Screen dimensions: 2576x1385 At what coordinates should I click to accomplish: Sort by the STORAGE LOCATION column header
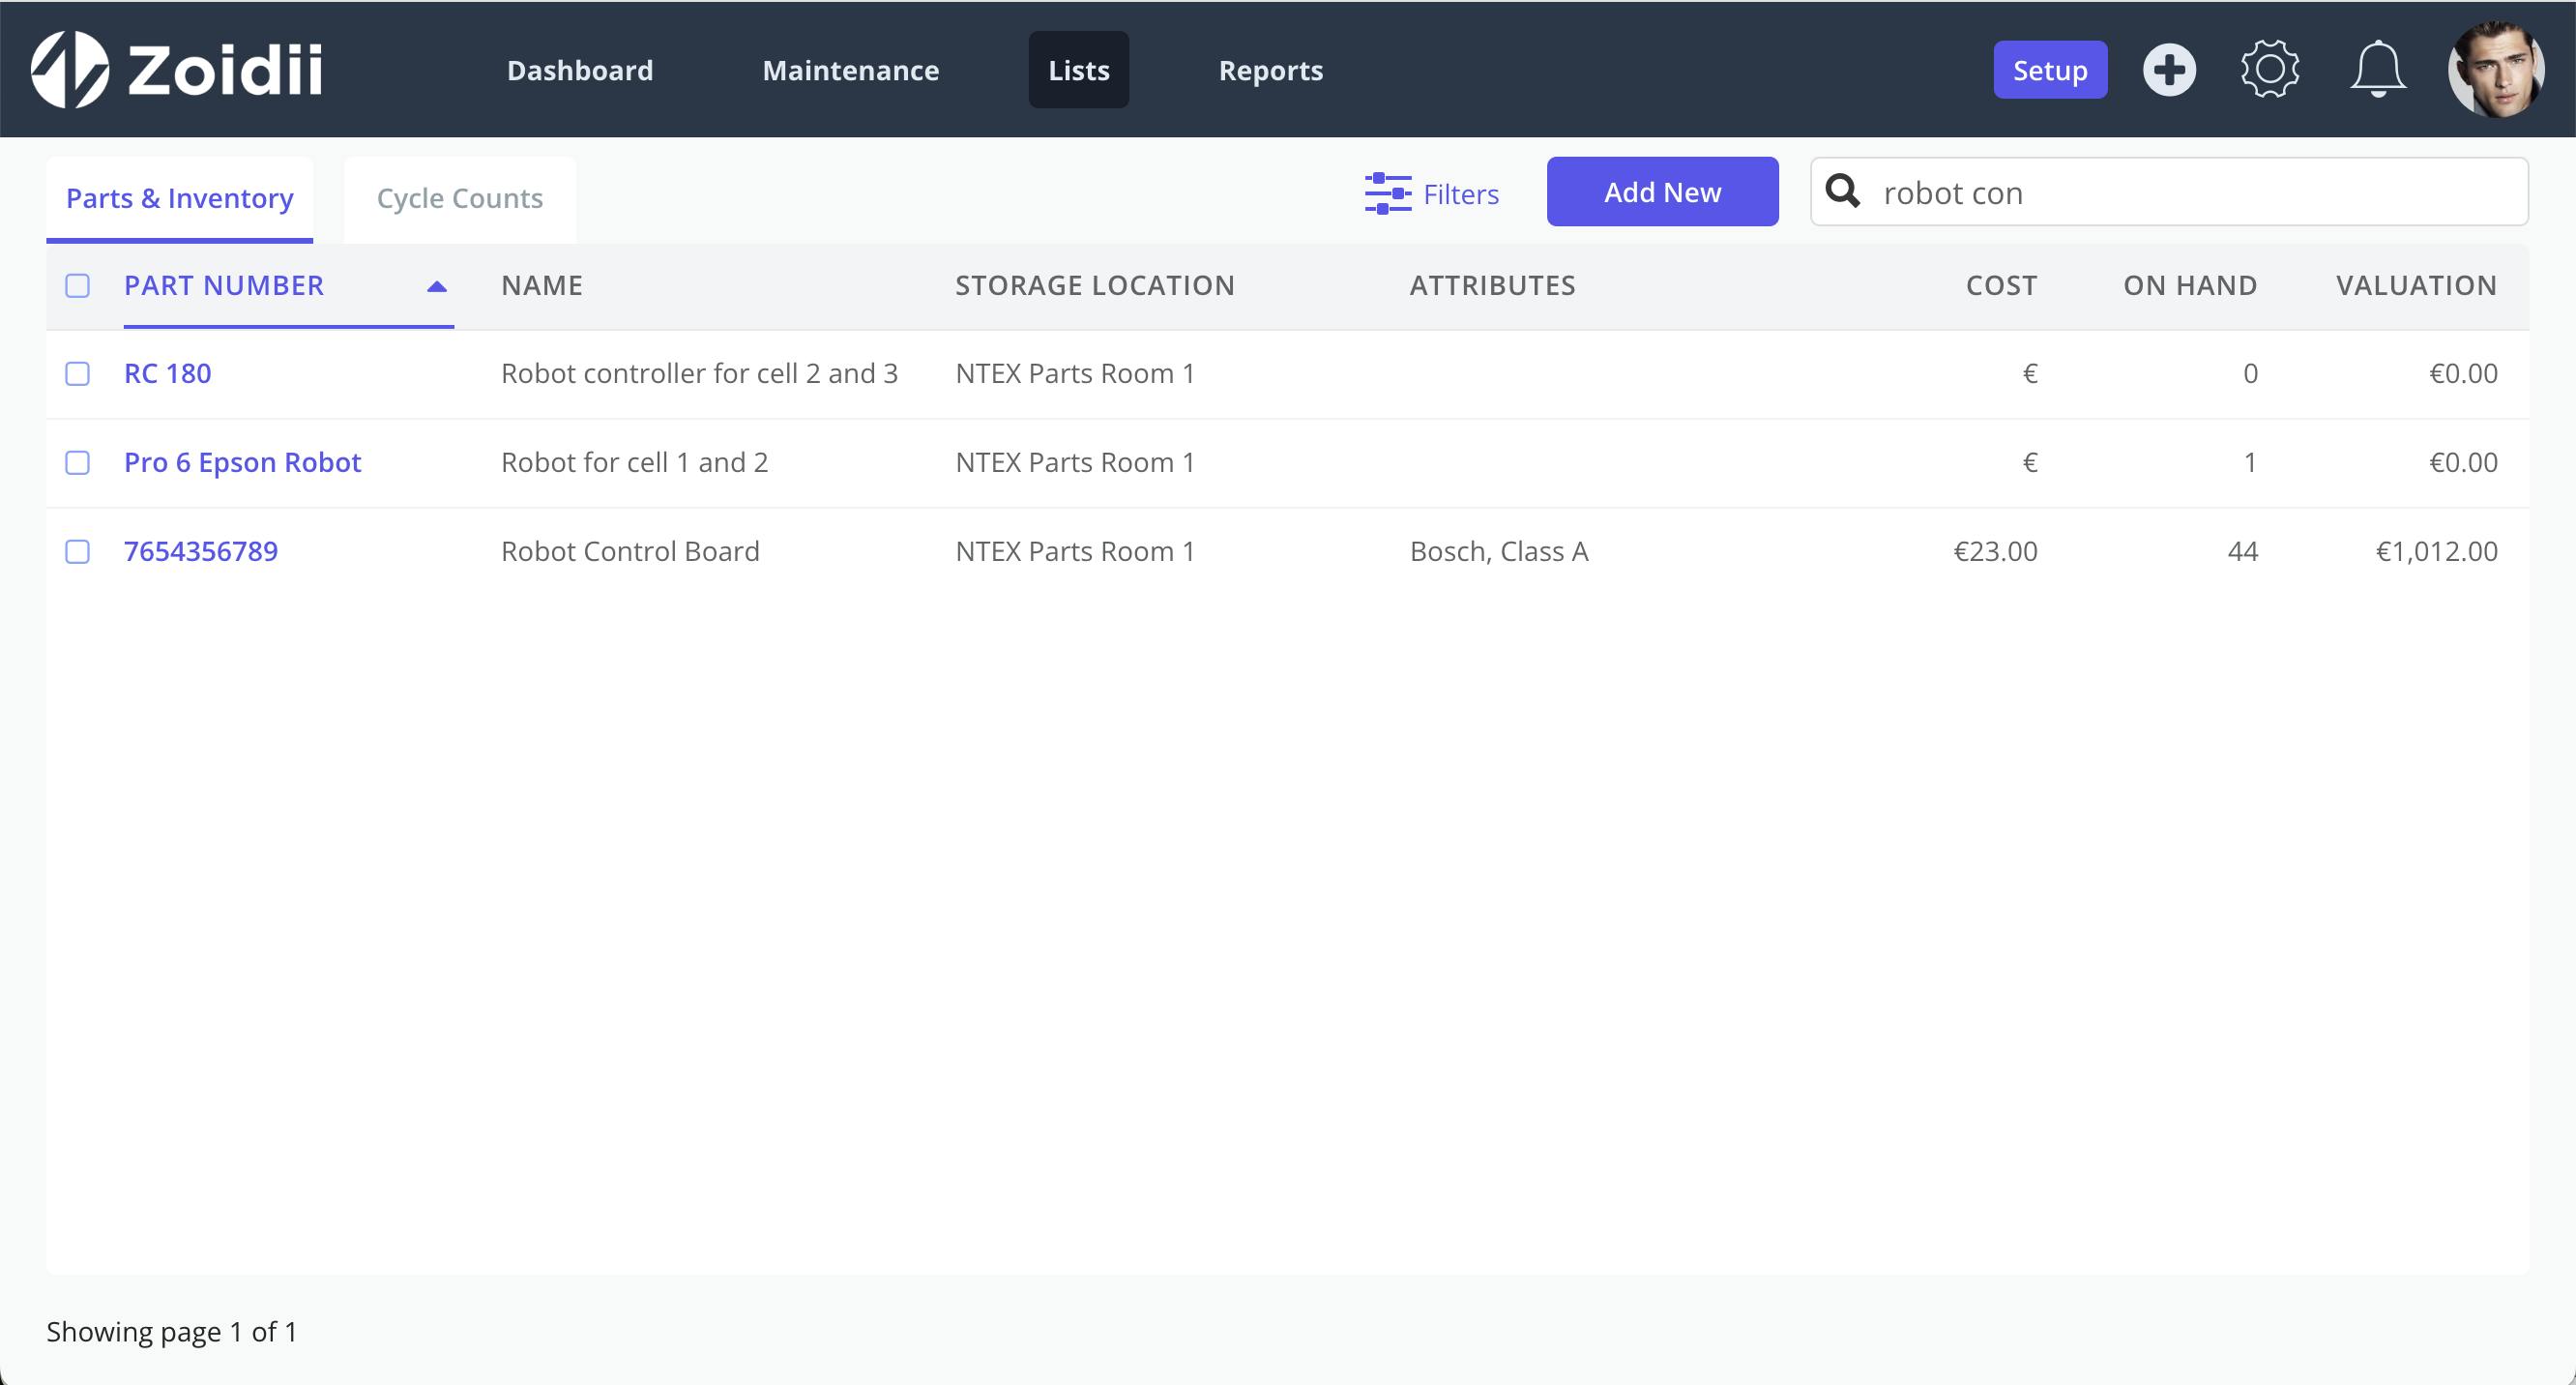[1095, 286]
